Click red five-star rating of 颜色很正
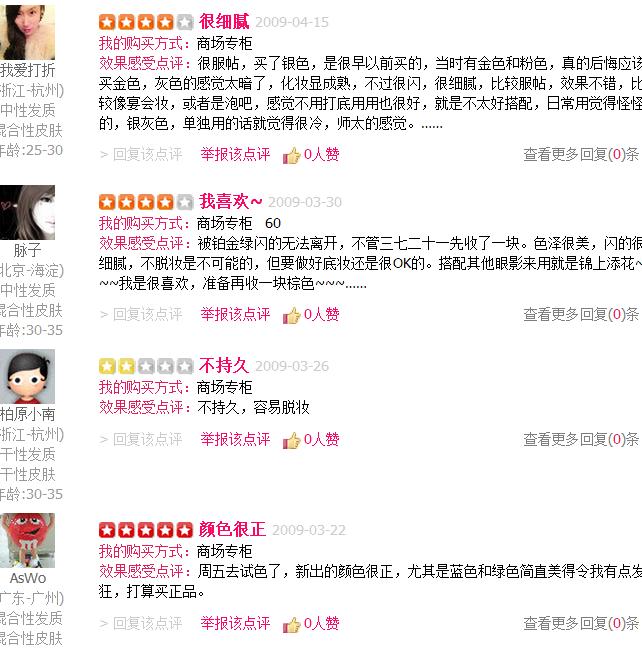This screenshot has height=651, width=642. [x=146, y=530]
